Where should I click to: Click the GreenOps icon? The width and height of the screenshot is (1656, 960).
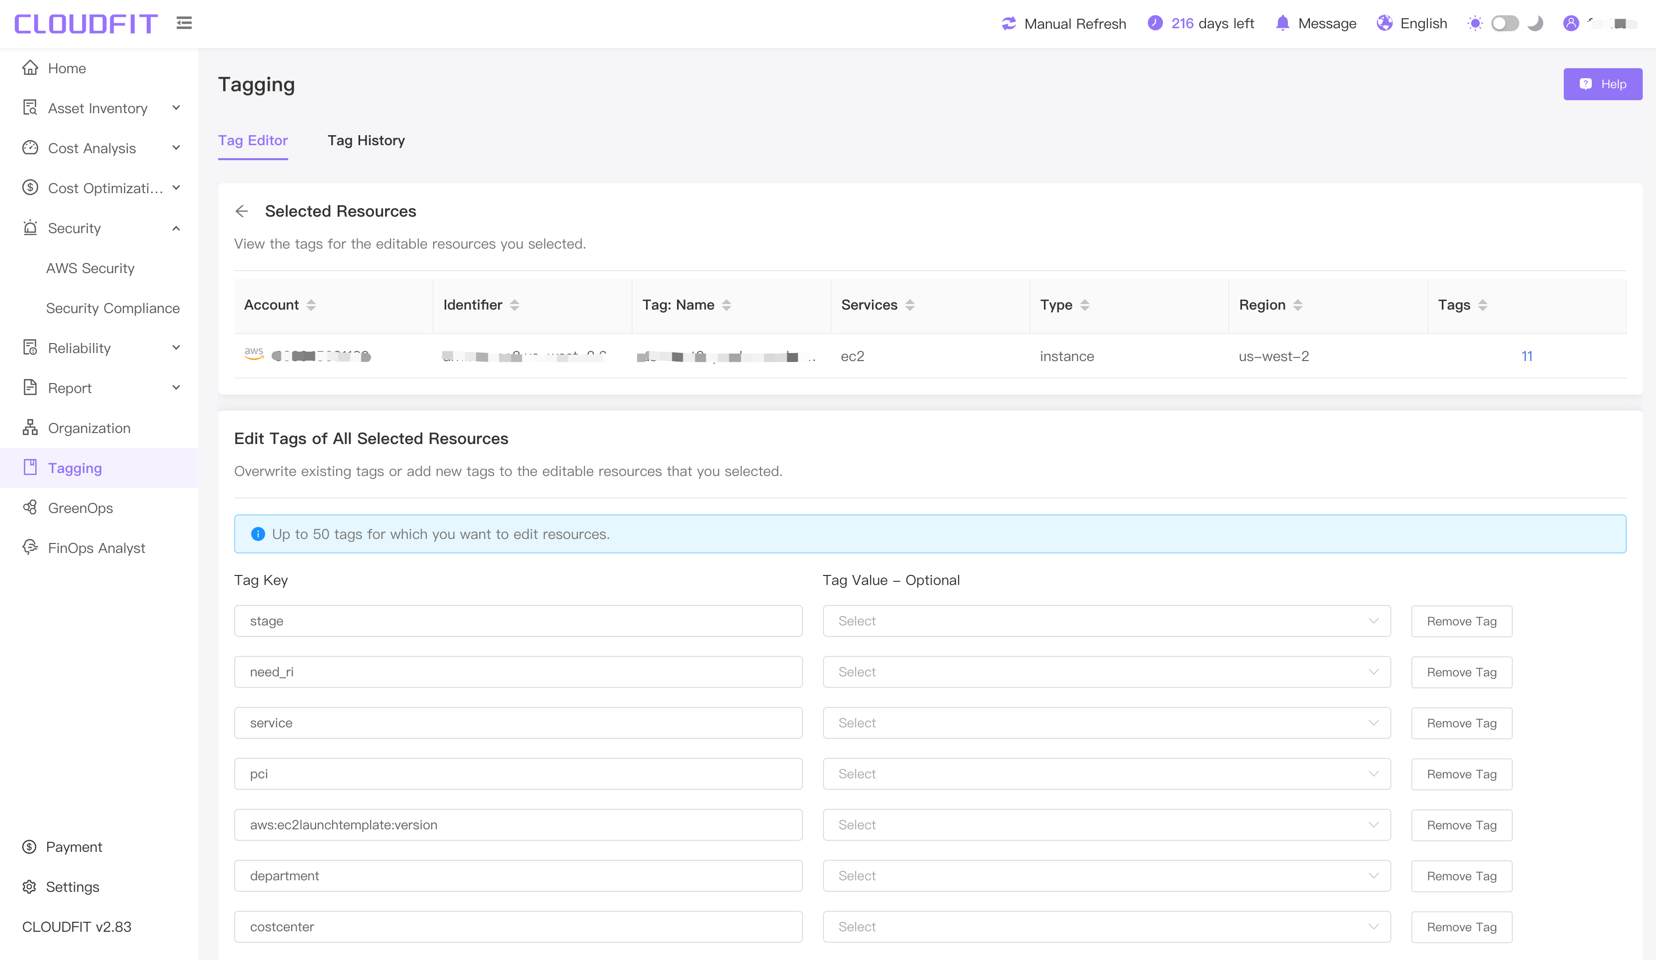pyautogui.click(x=30, y=508)
